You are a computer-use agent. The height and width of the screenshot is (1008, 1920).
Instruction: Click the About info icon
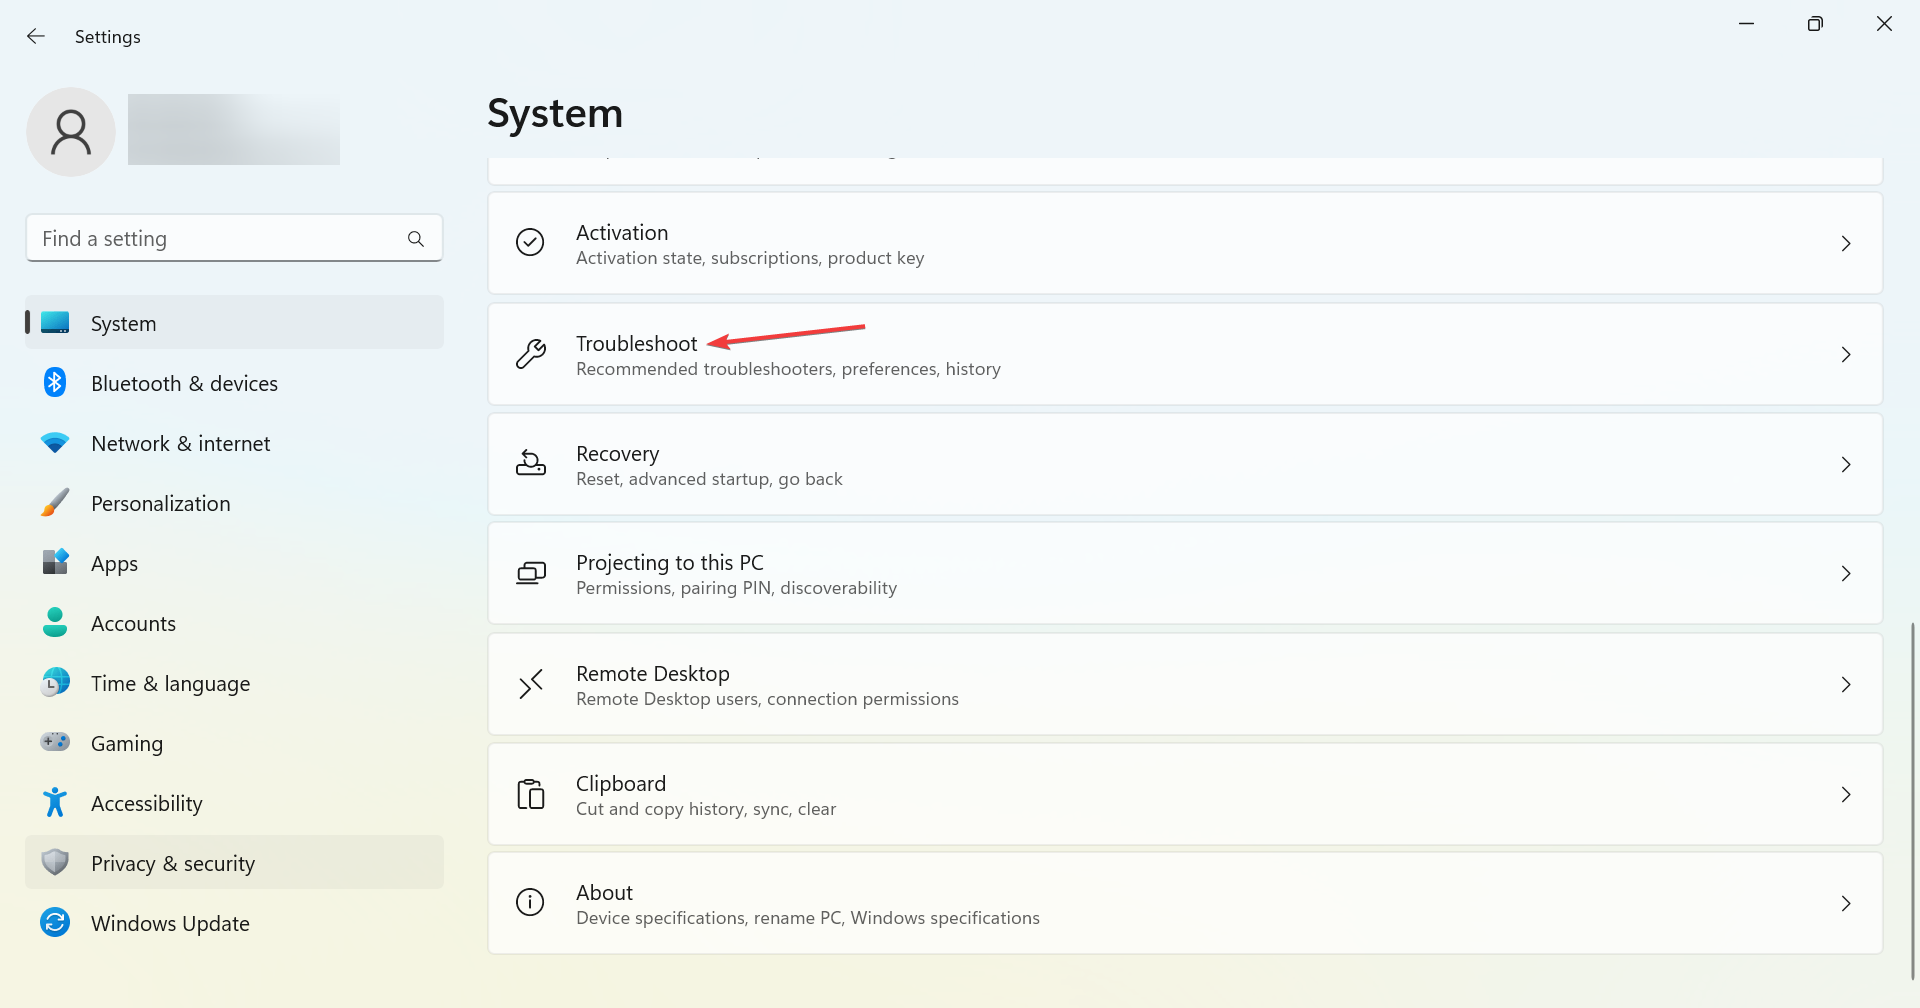coord(530,903)
